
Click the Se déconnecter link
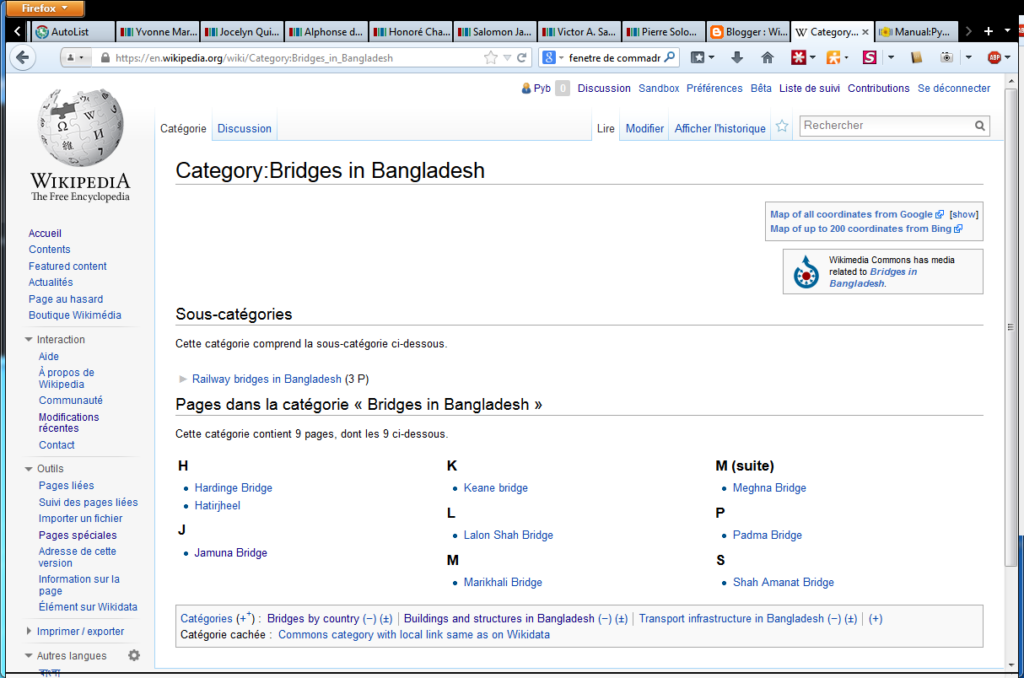point(953,88)
